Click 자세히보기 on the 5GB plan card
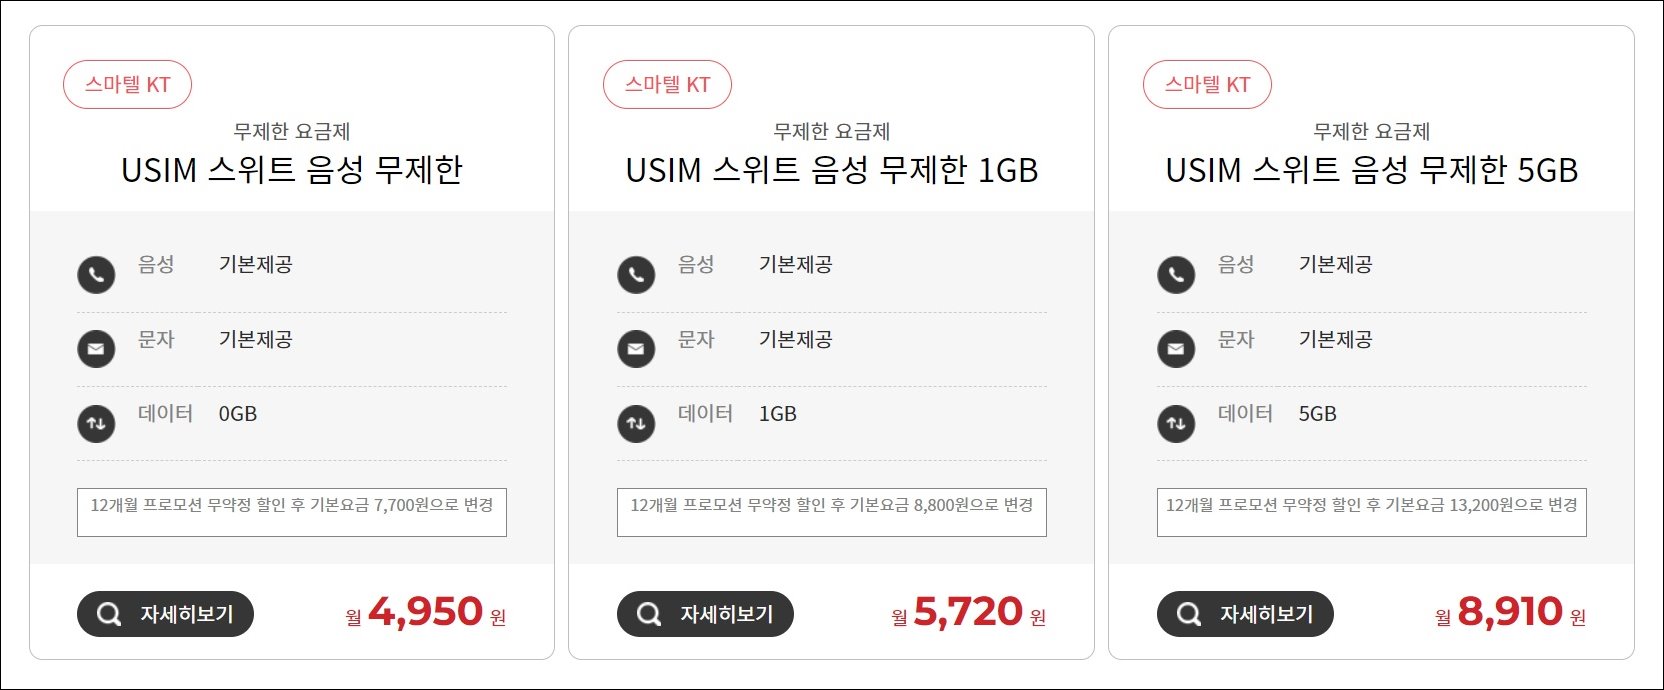The height and width of the screenshot is (690, 1664). (x=1244, y=614)
